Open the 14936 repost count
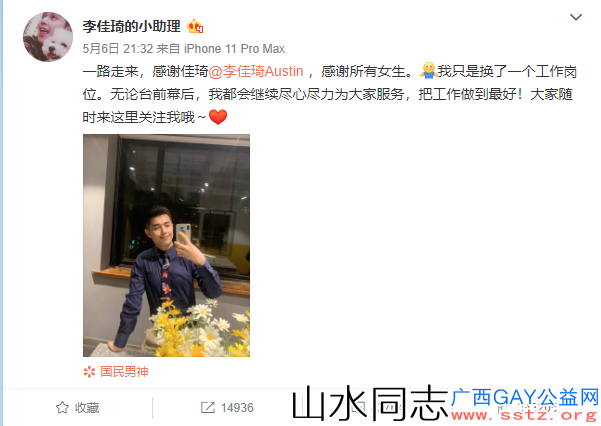The height and width of the screenshot is (426, 601). [237, 408]
